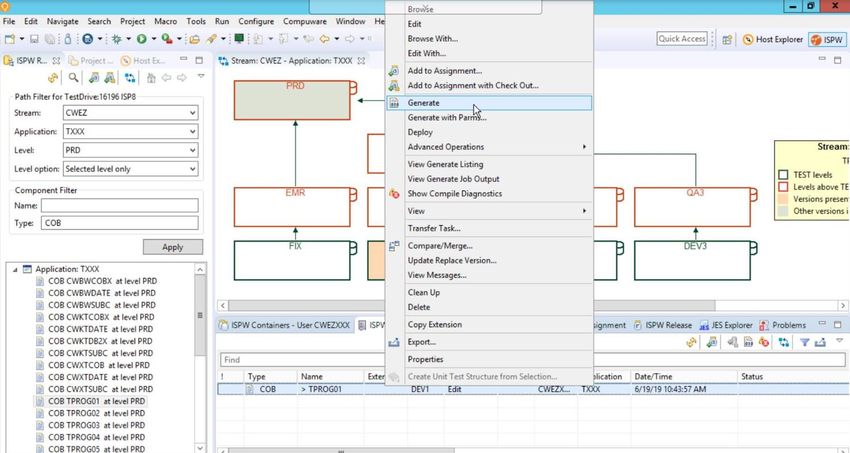Screen dimensions: 850x453
Task: Click the Compile Diagnostics icon in bottom toolbar
Action: pyautogui.click(x=763, y=342)
